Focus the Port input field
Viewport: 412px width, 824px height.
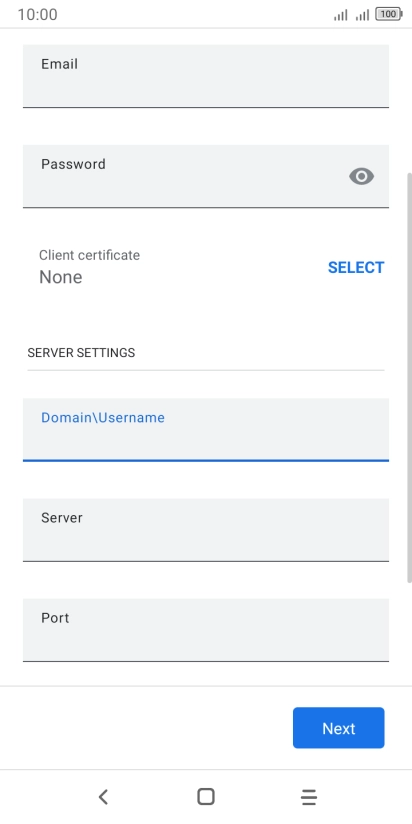point(206,630)
